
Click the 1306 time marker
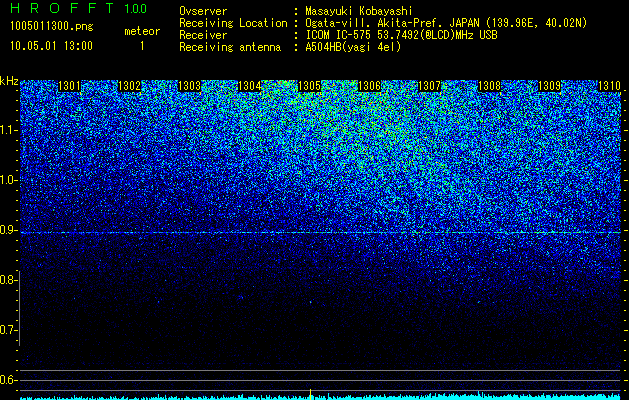[x=369, y=86]
